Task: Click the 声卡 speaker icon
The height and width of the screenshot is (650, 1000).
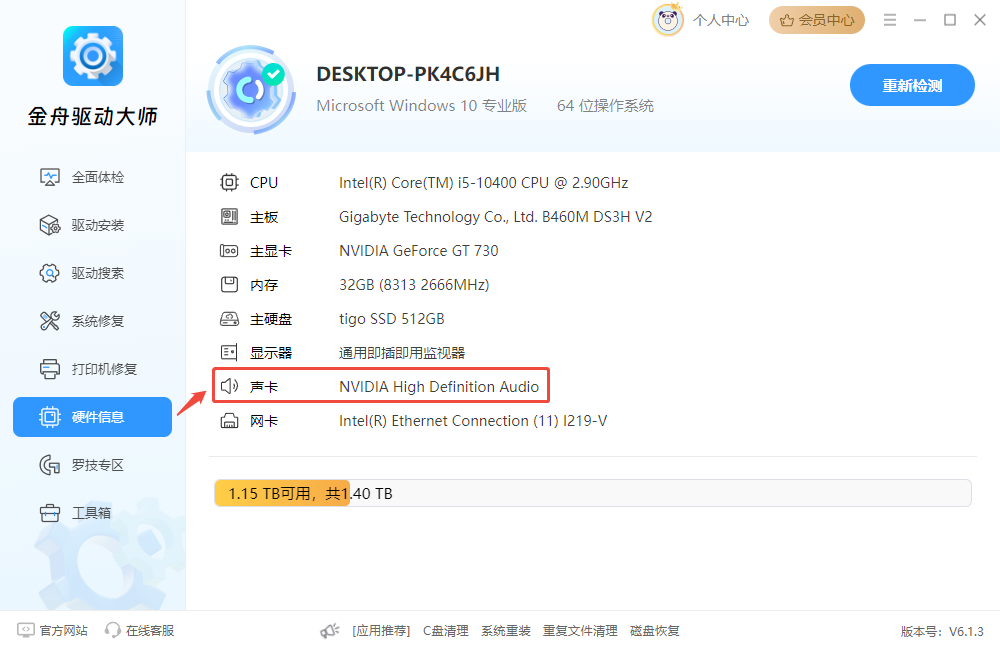Action: point(229,386)
